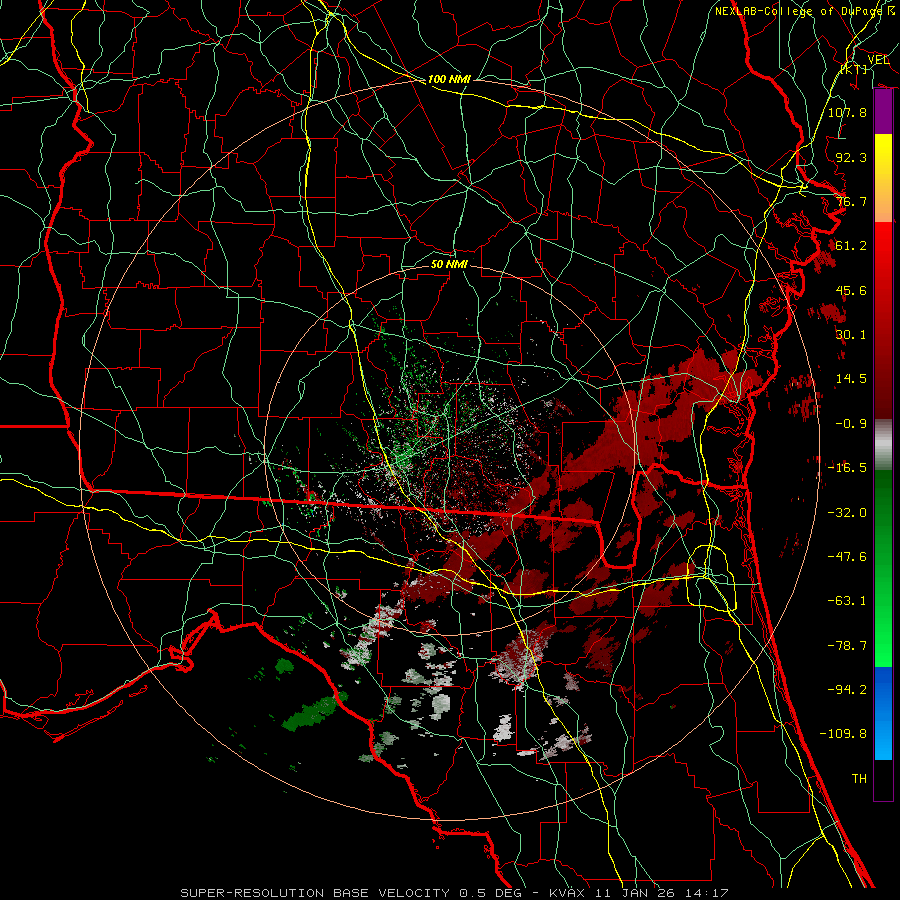Click the 45.6 velocity scale value
The image size is (900, 900).
851,290
